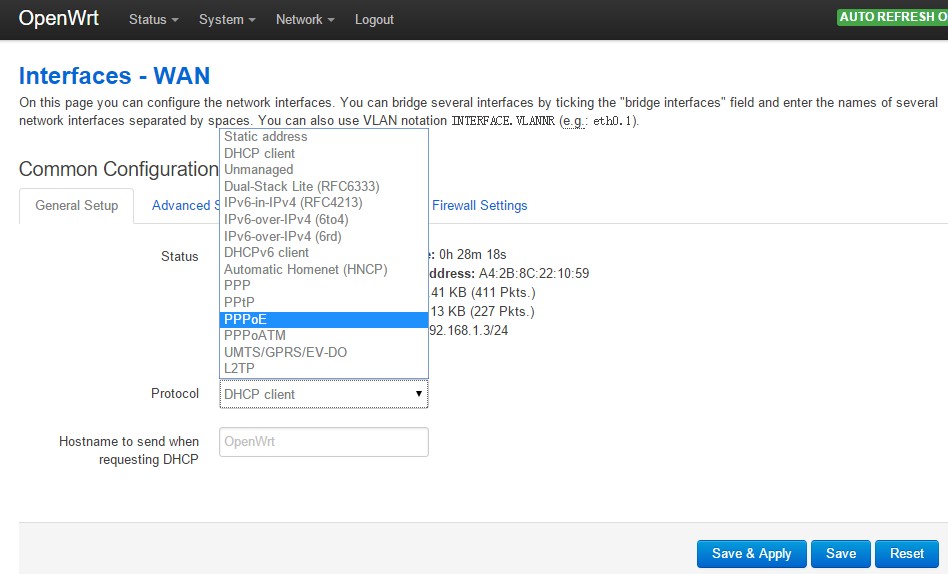Image resolution: width=948 pixels, height=574 pixels.
Task: Choose Static address protocol option
Action: (265, 136)
